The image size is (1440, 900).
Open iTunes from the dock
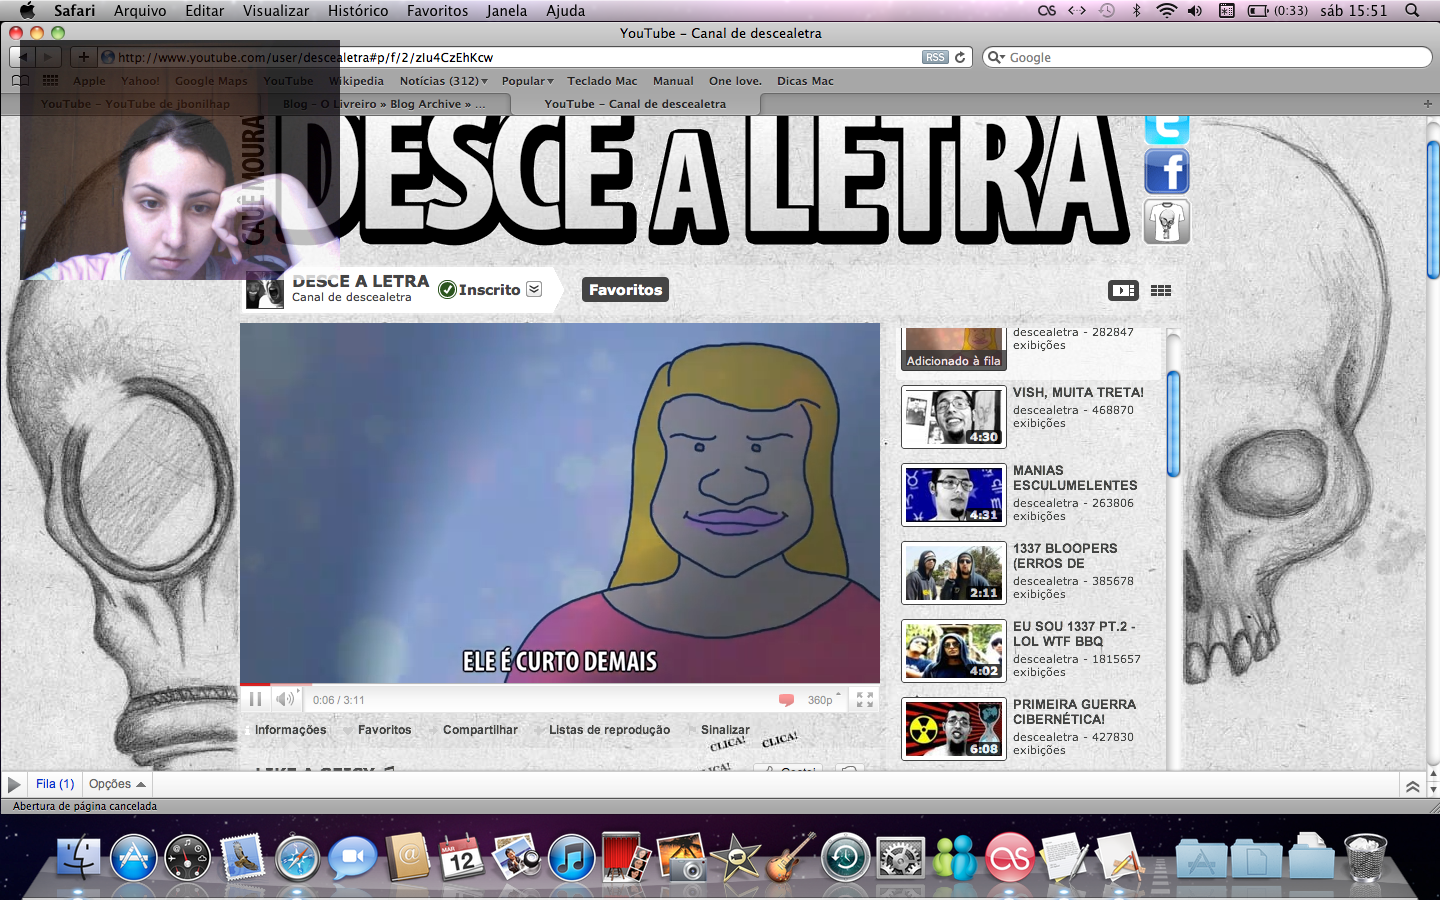click(571, 857)
